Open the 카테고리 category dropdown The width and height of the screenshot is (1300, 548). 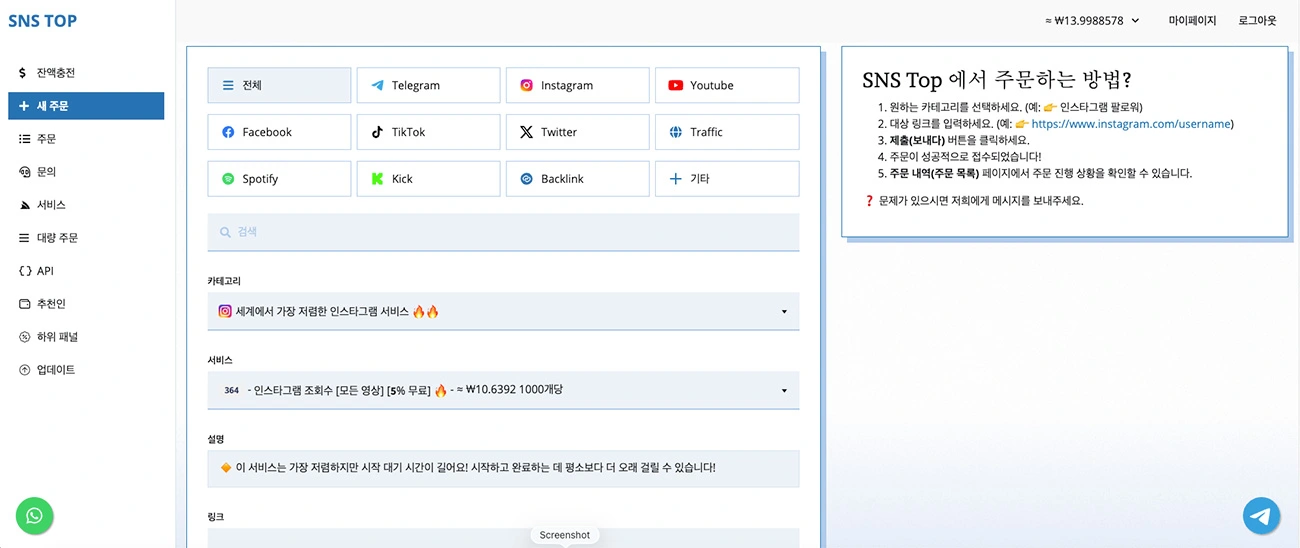pos(503,311)
